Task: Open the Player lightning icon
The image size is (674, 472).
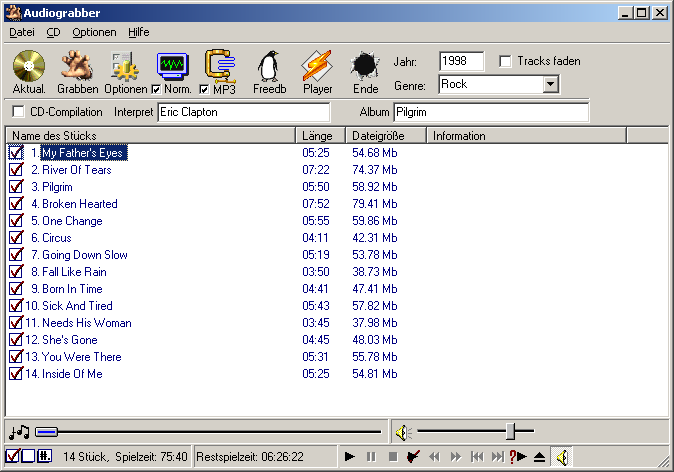Action: point(317,66)
